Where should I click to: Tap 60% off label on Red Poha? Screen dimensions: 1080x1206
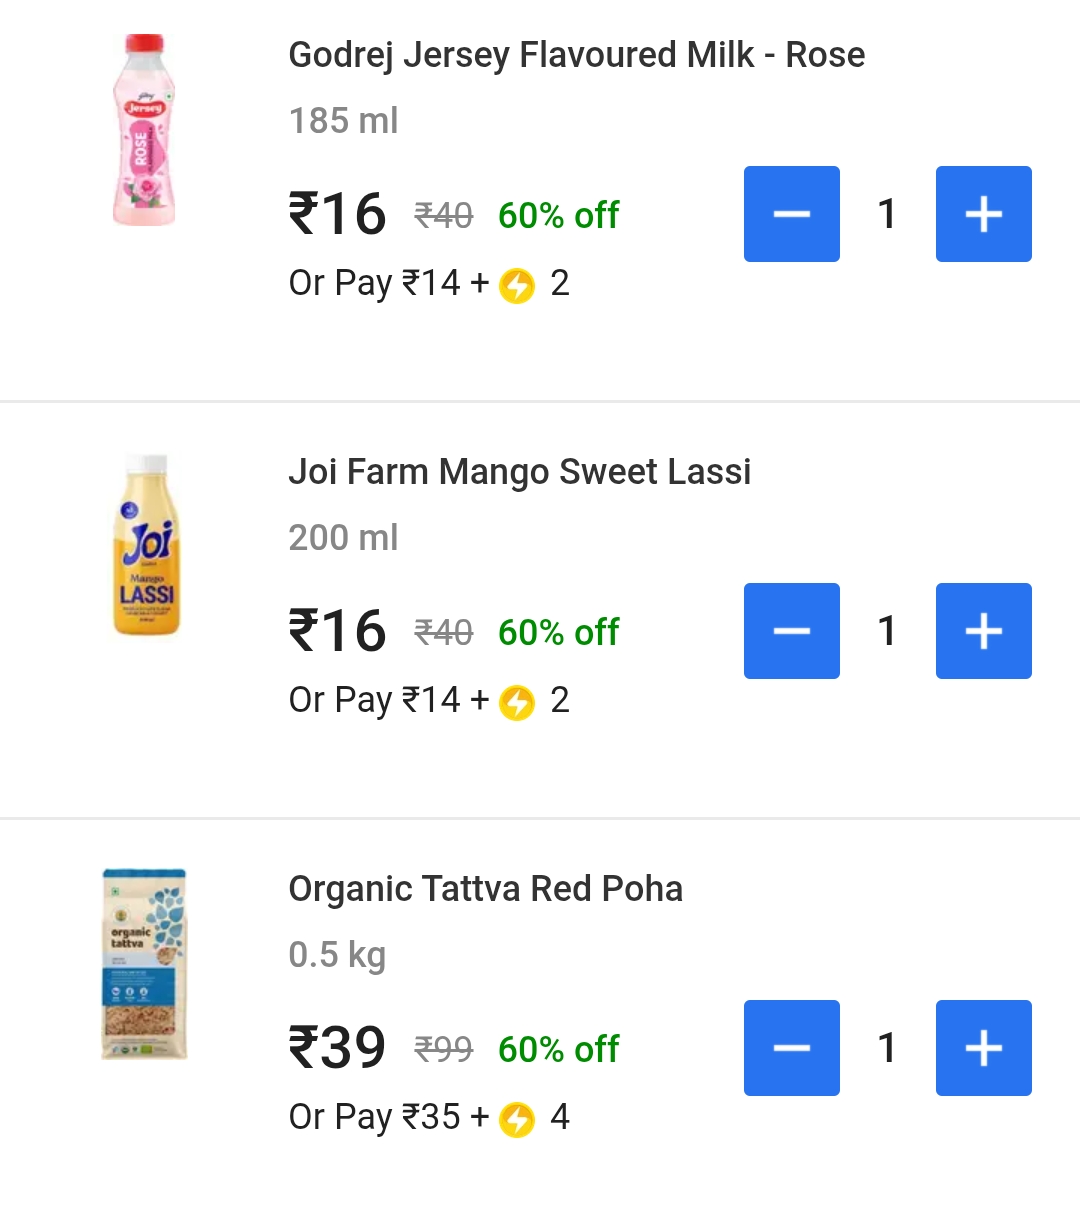(x=558, y=1049)
